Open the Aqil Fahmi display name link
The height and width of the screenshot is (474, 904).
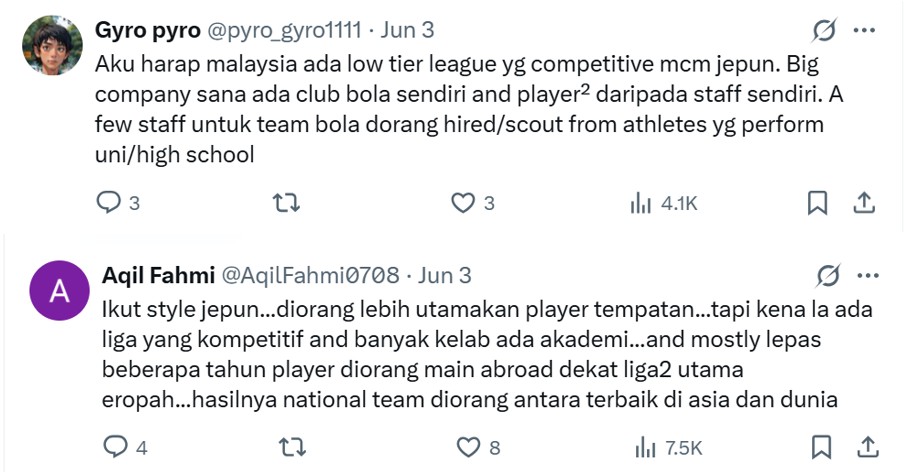[159, 276]
